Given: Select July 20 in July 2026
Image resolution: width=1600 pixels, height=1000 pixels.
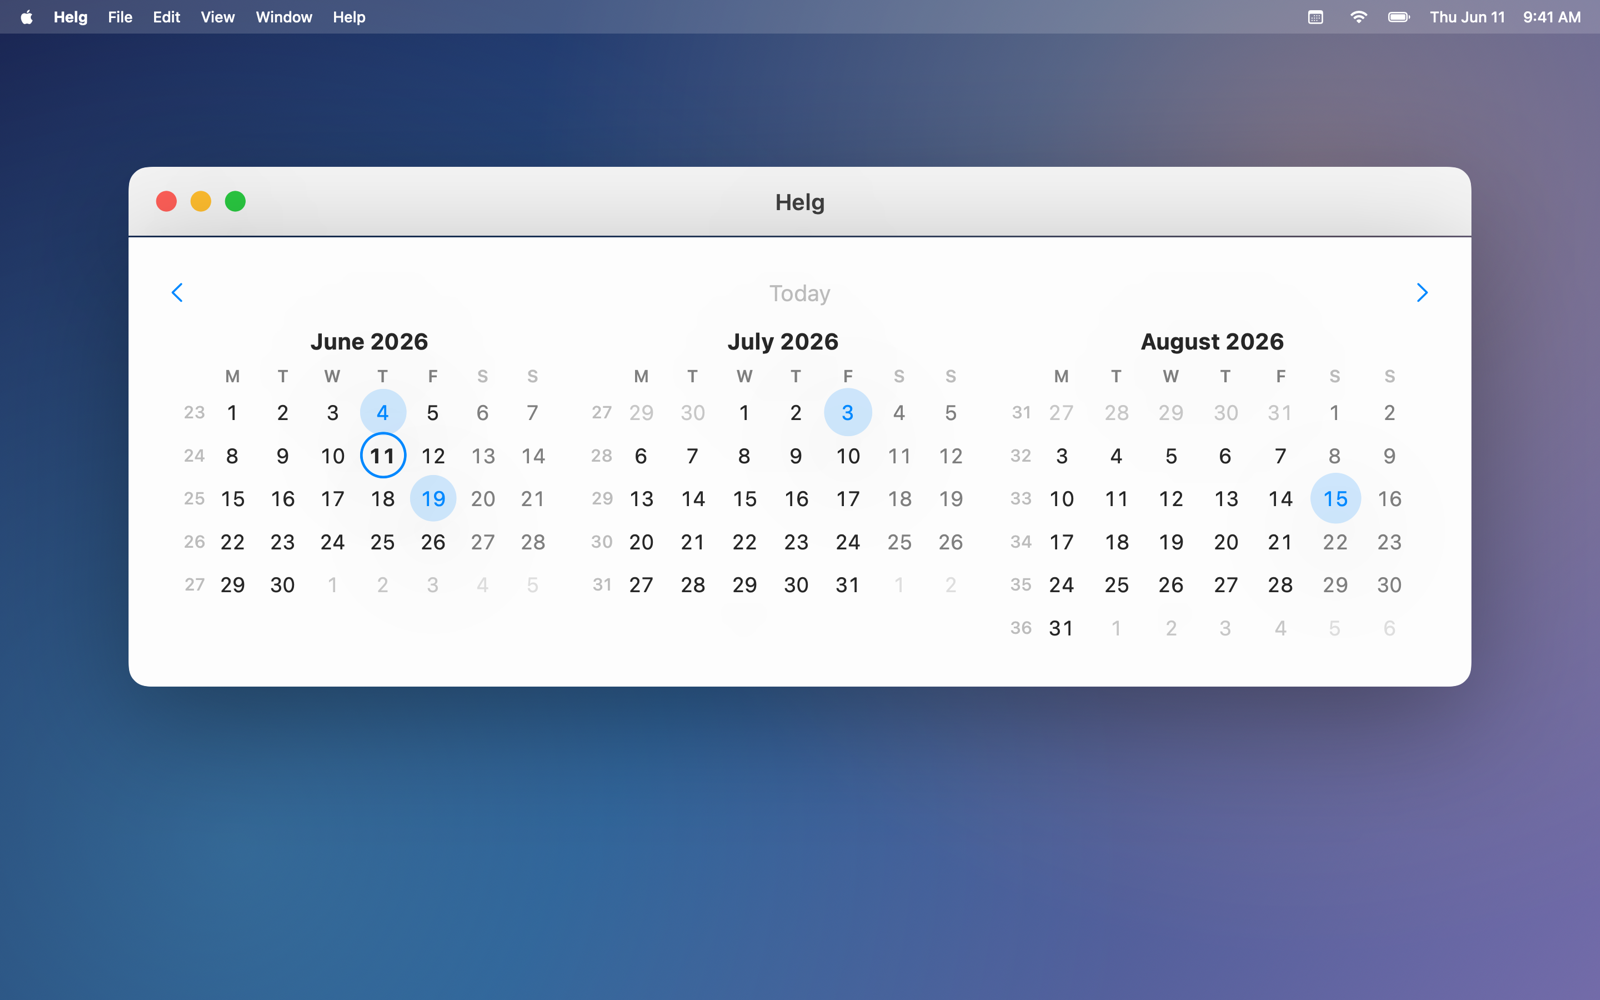Looking at the screenshot, I should coord(641,542).
